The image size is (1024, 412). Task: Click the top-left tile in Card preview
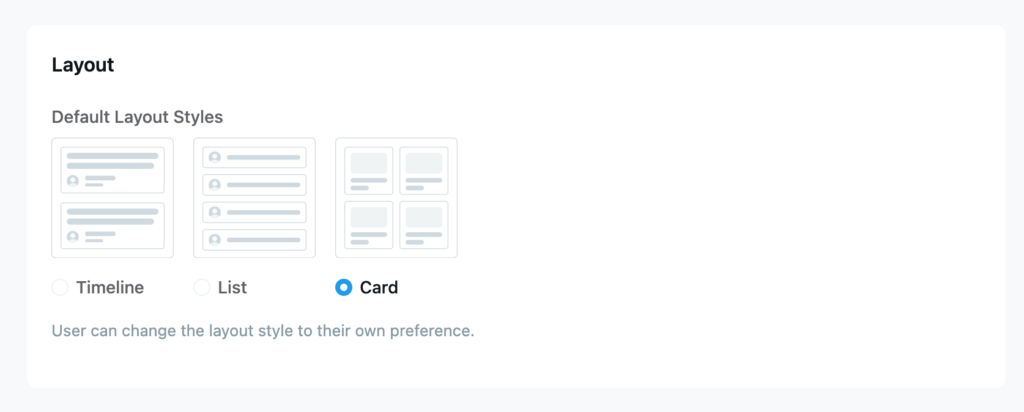(x=369, y=170)
